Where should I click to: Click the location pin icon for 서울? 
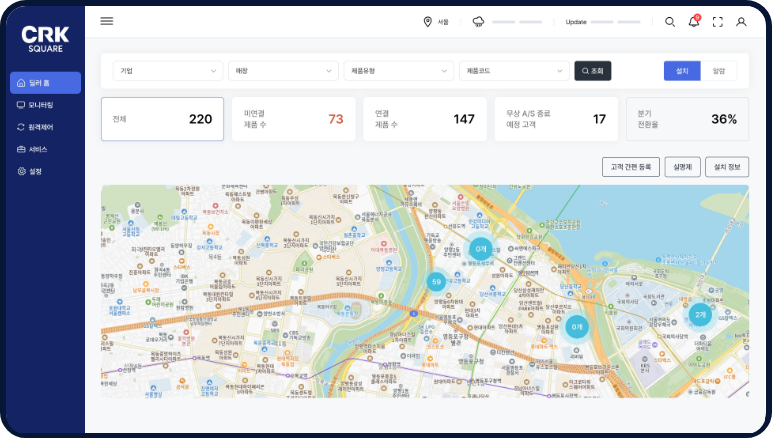click(x=427, y=21)
